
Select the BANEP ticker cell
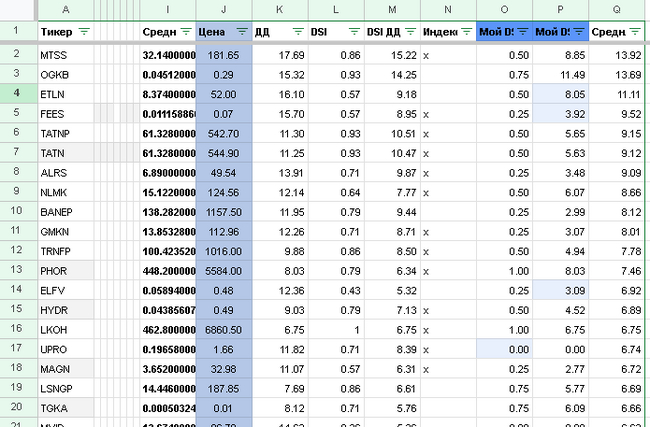(66, 212)
